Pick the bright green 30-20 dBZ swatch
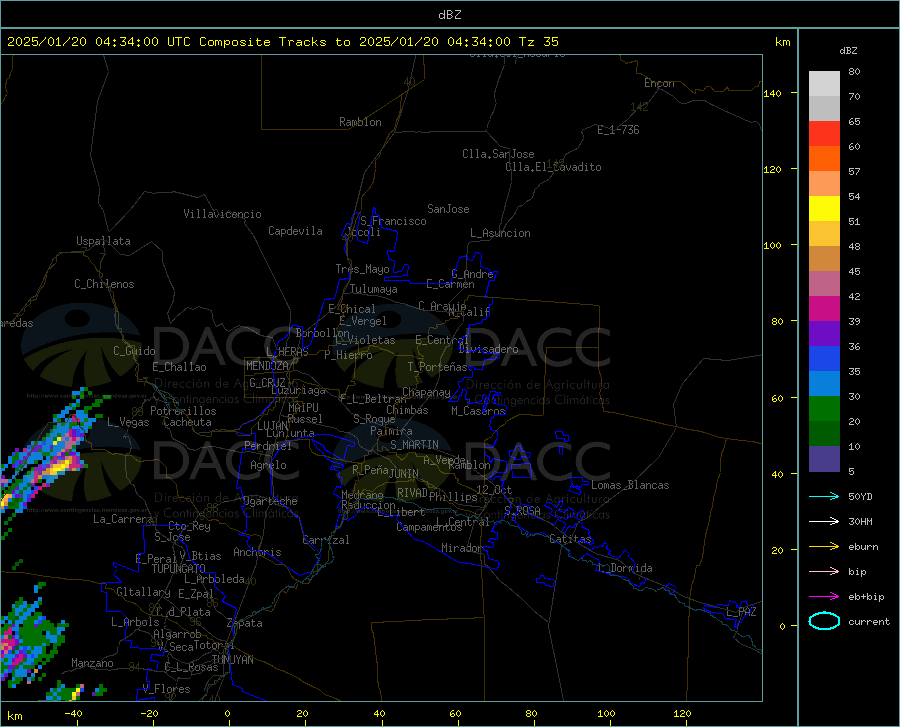The height and width of the screenshot is (727, 900). [x=824, y=409]
